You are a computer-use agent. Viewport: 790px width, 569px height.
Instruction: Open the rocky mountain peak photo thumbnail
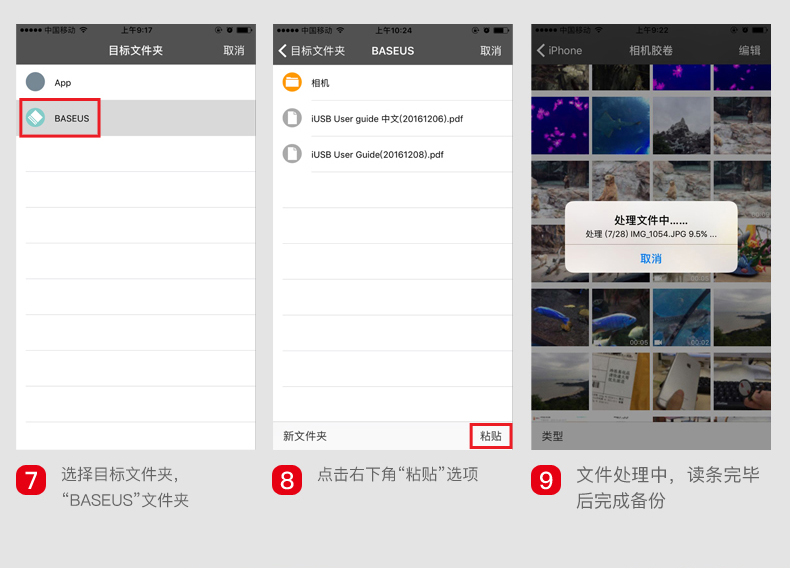[682, 125]
